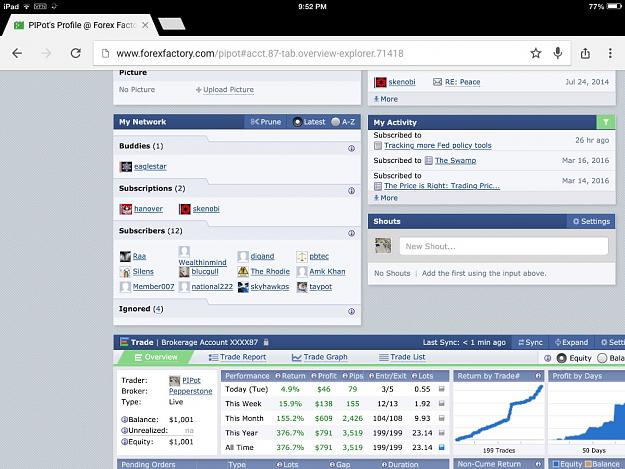Screen dimensions: 625x469
Task: Switch to the Overview tab
Action: click(156, 357)
